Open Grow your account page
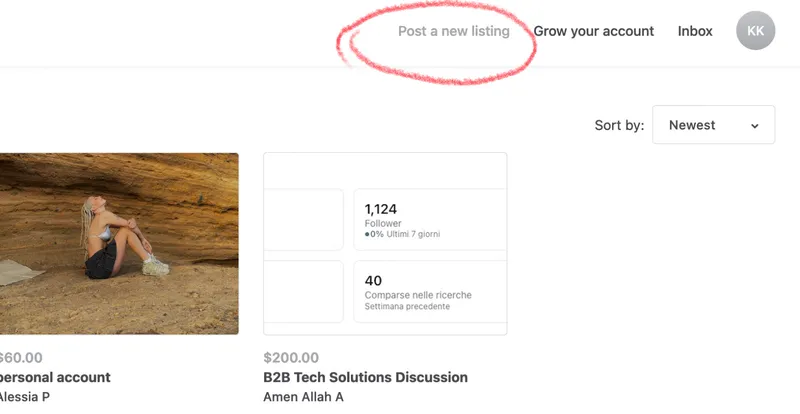Viewport: 800px width, 414px height. click(593, 31)
